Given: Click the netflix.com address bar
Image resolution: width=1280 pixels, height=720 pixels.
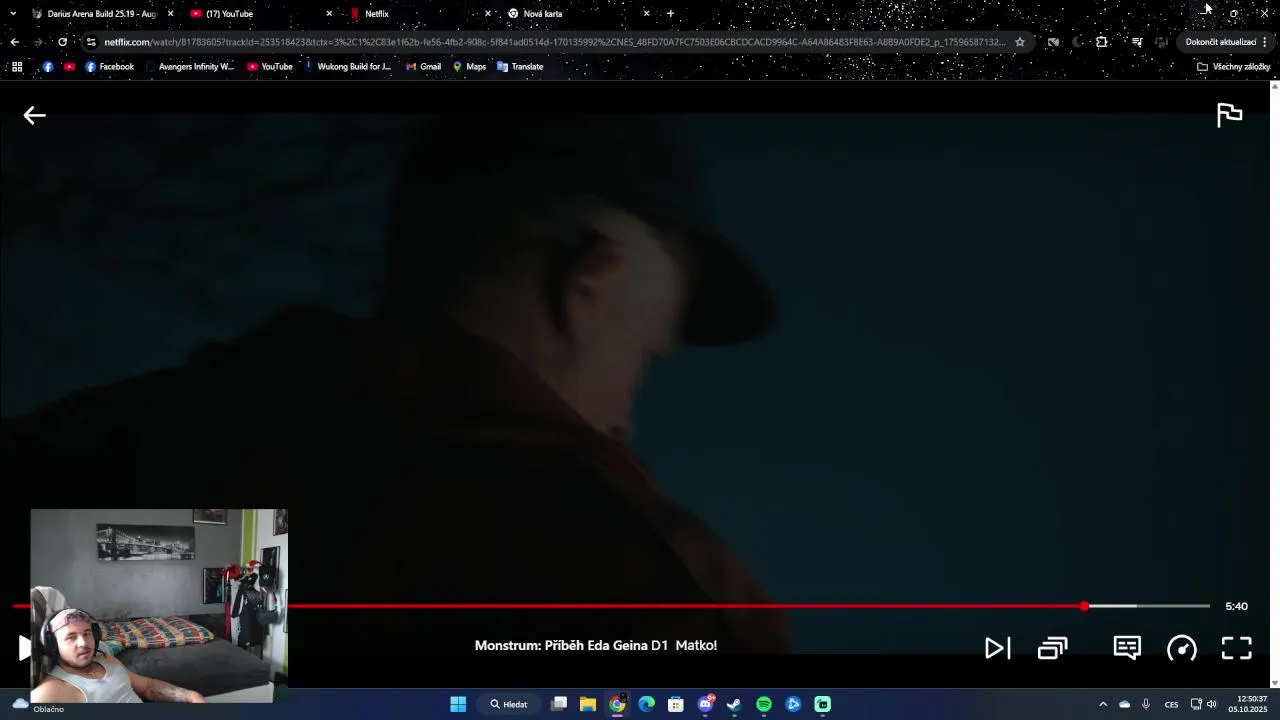Looking at the screenshot, I should [x=555, y=42].
